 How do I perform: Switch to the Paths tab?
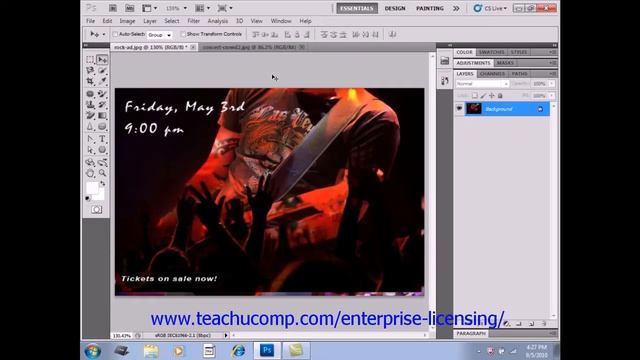520,74
